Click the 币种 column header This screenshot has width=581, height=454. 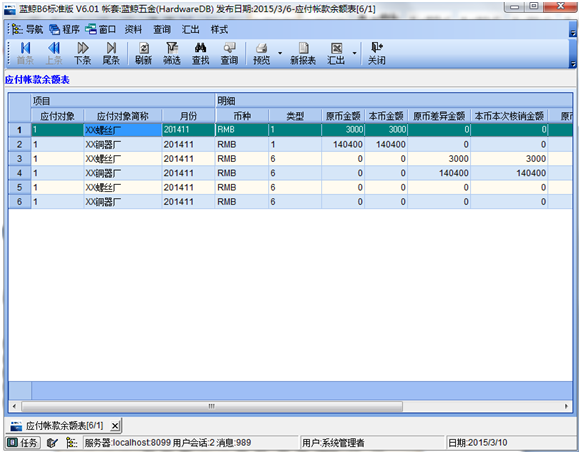(242, 116)
